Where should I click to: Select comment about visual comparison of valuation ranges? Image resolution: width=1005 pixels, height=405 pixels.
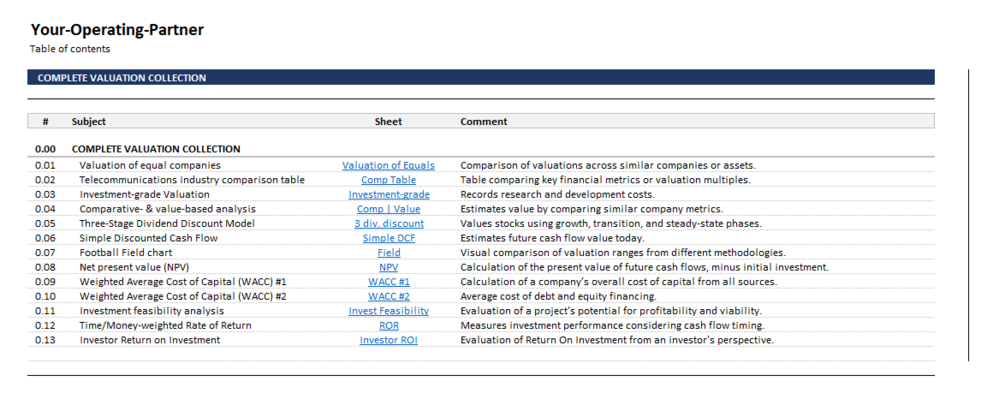pos(623,252)
